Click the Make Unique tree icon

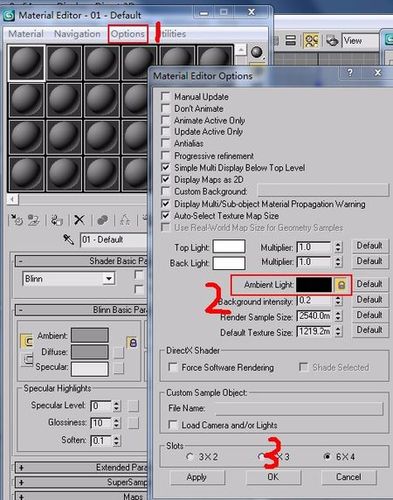click(x=125, y=220)
